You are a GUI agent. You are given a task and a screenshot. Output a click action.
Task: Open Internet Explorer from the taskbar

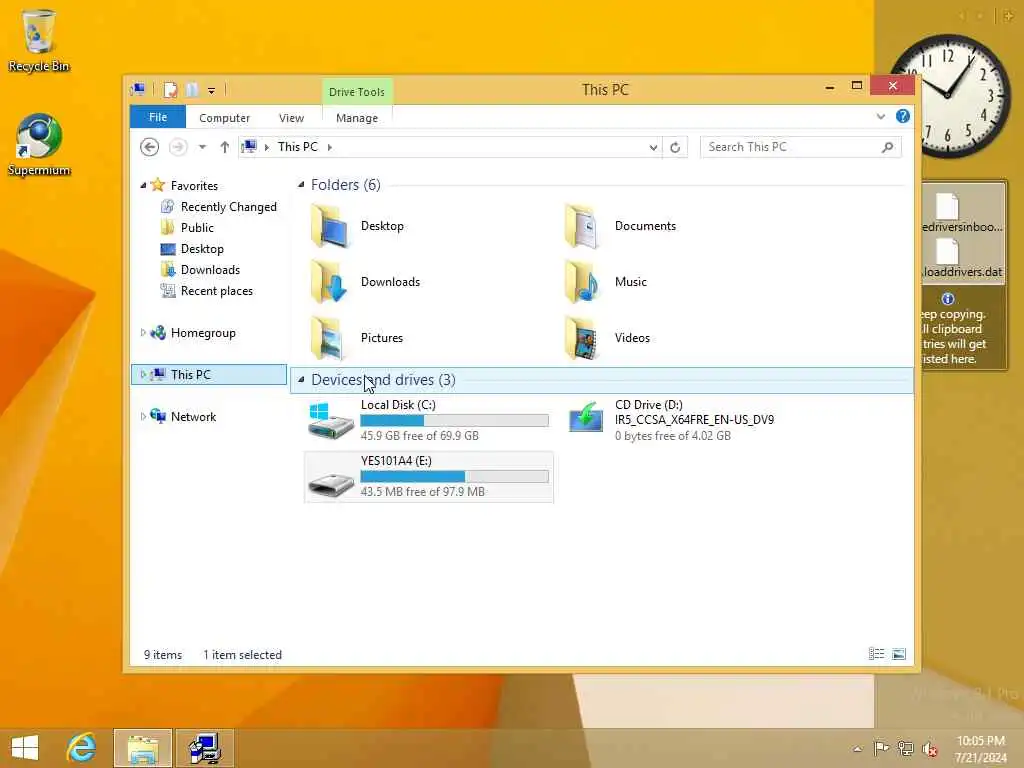(x=82, y=748)
